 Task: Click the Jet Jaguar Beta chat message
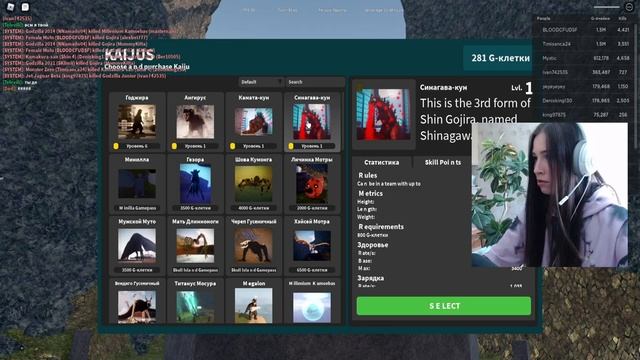[84, 76]
